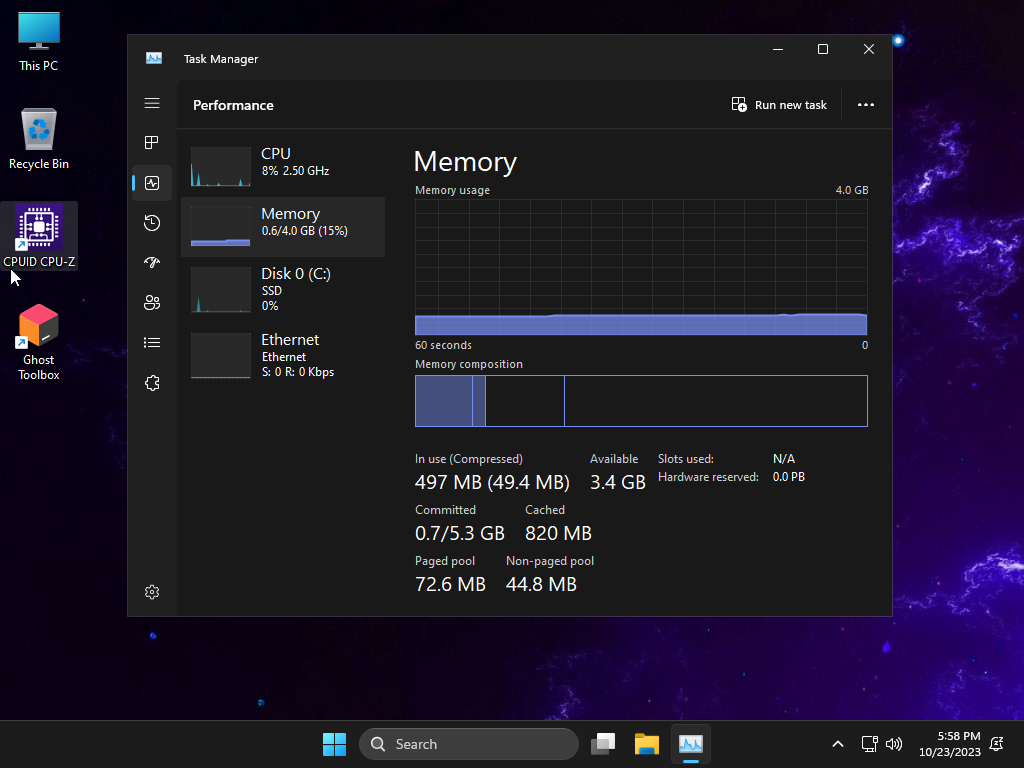Image resolution: width=1024 pixels, height=768 pixels.
Task: Click the Memory composition bar
Action: click(641, 401)
